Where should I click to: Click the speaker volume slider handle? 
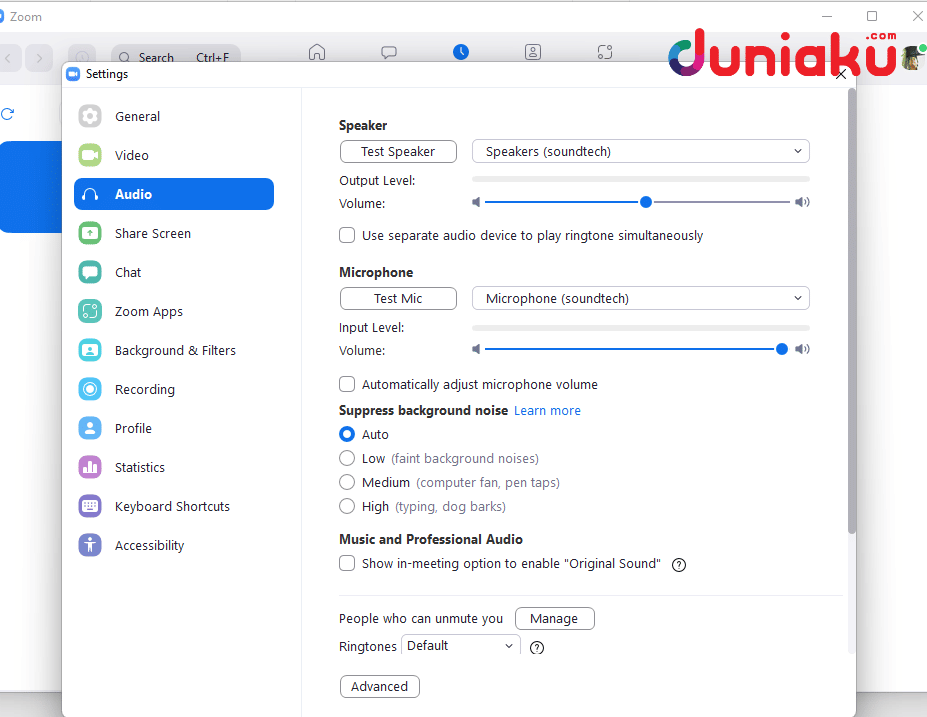[646, 202]
